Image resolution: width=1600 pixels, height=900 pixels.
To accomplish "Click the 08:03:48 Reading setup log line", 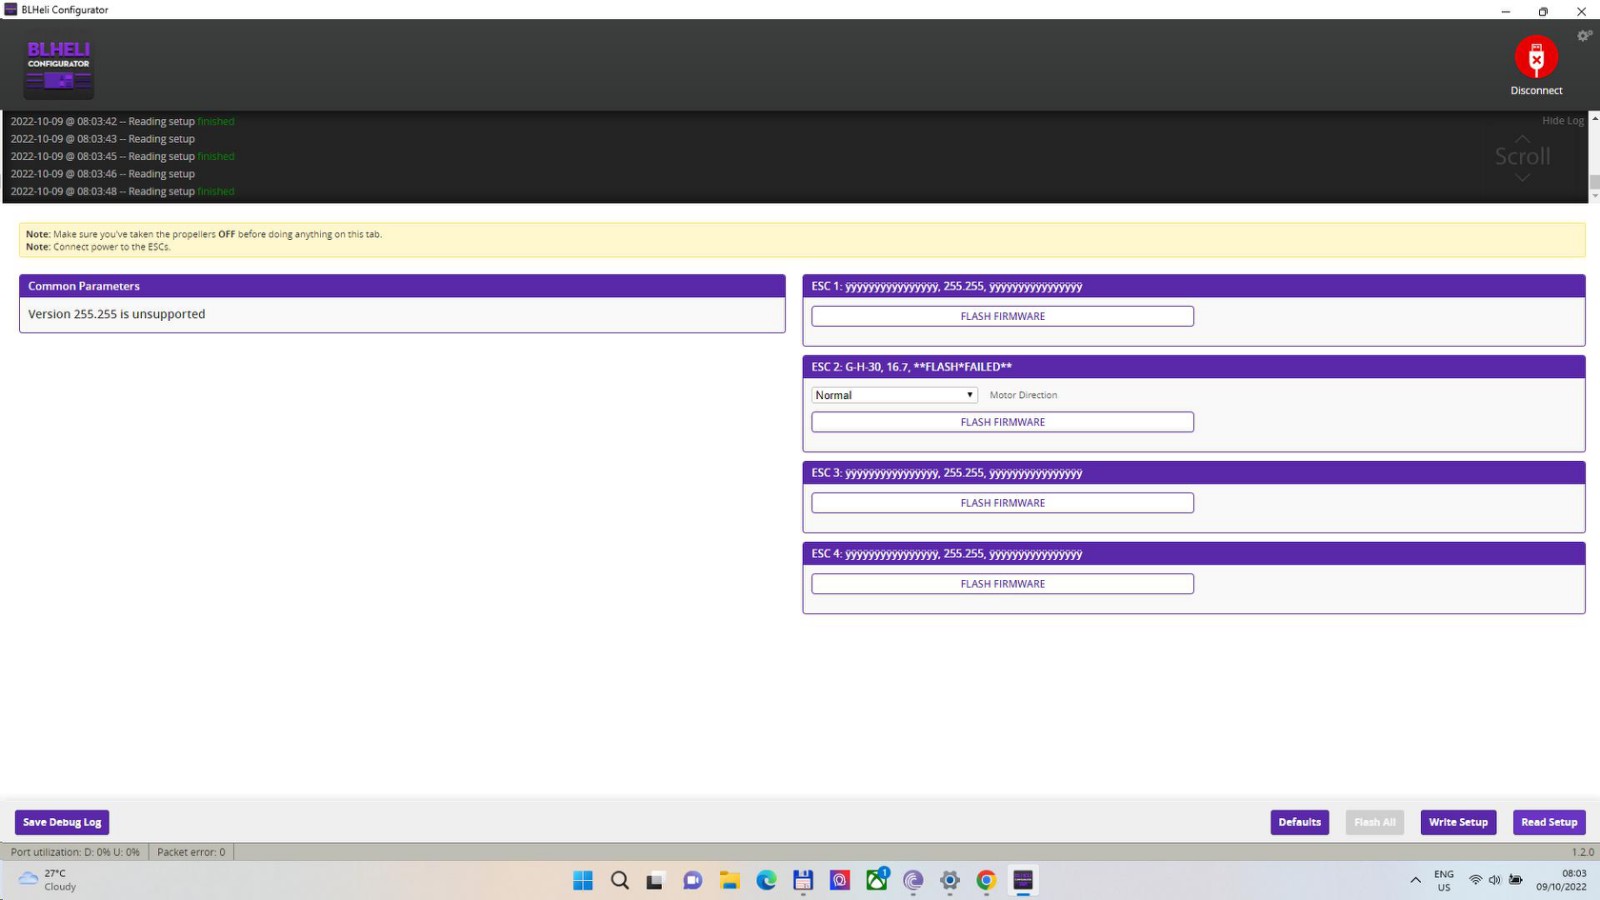I will pos(122,191).
